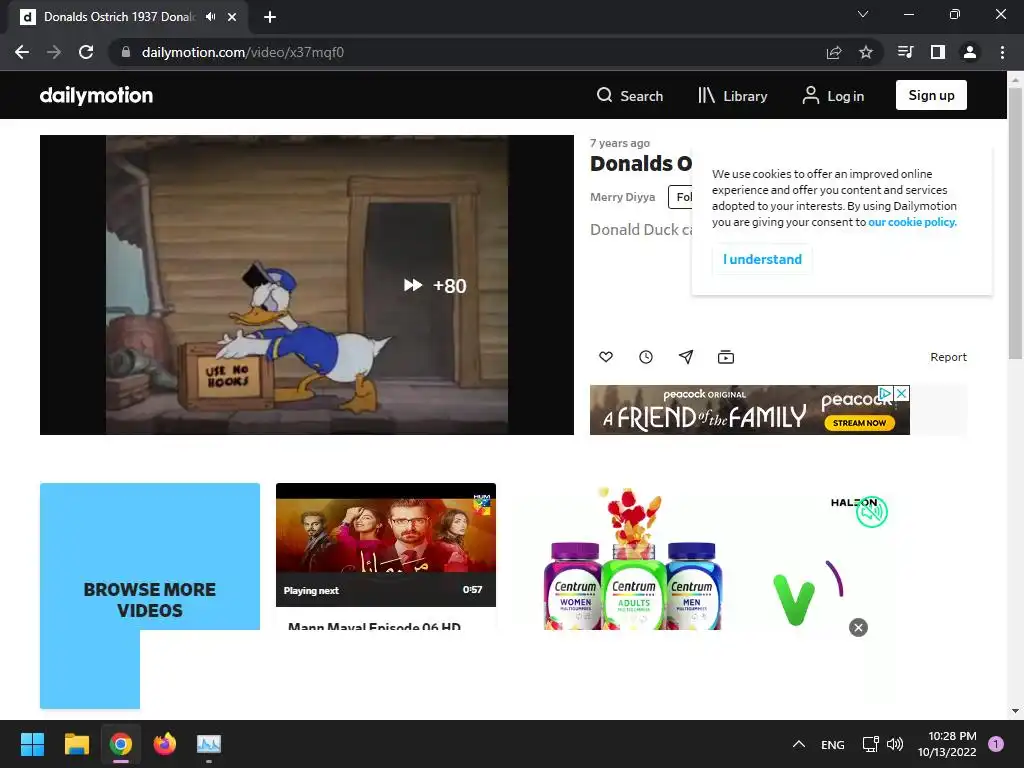The image size is (1024, 768).
Task: Add to playlist icon
Action: (x=726, y=357)
